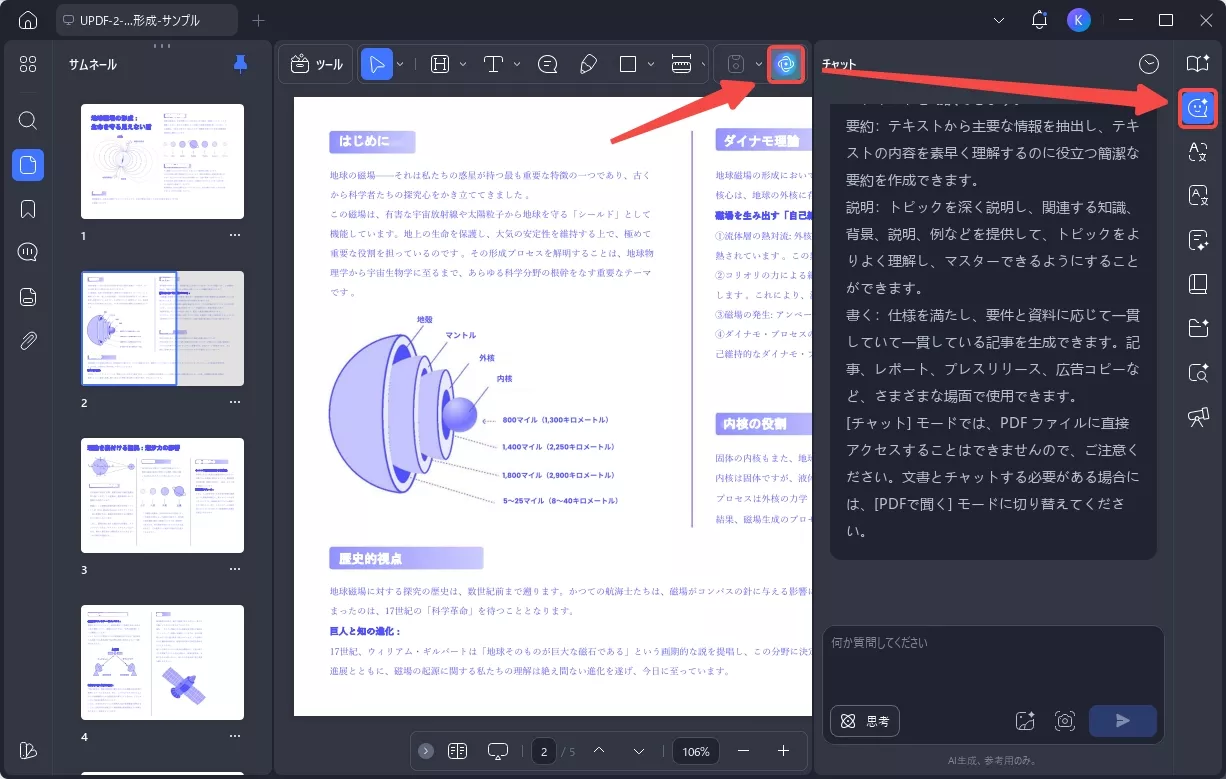1226x779 pixels.
Task: Open the search panel from the left sidebar
Action: pyautogui.click(x=27, y=119)
